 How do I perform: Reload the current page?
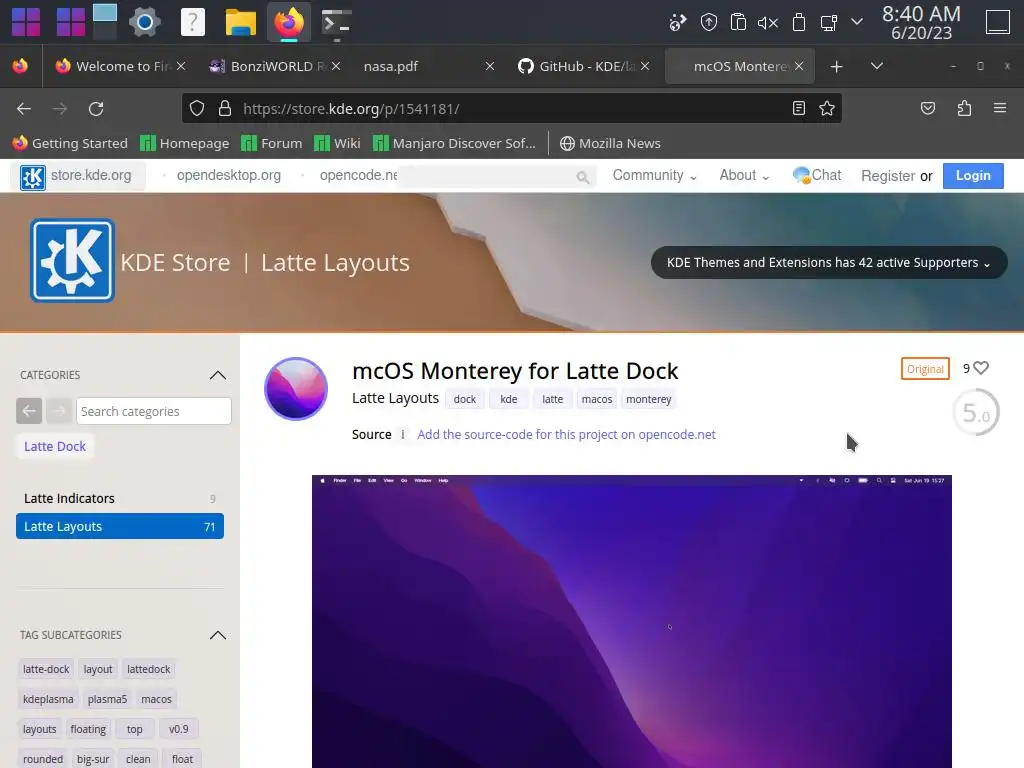(96, 108)
